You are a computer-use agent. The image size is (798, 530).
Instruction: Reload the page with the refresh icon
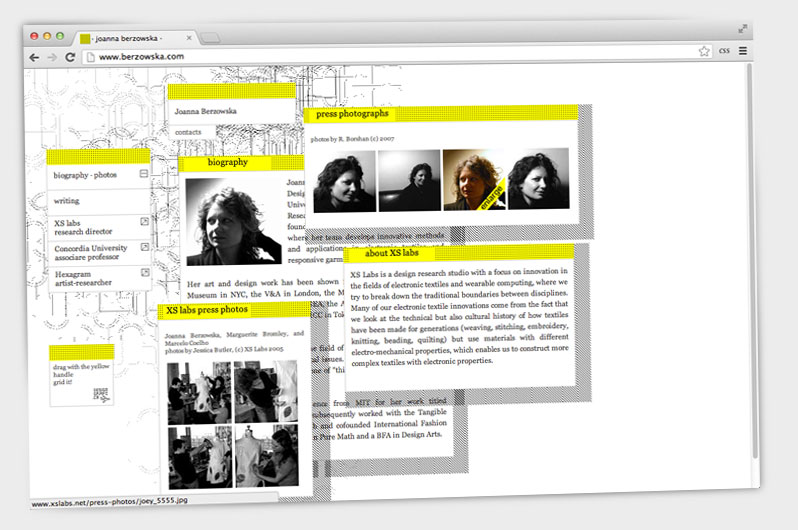pyautogui.click(x=71, y=57)
